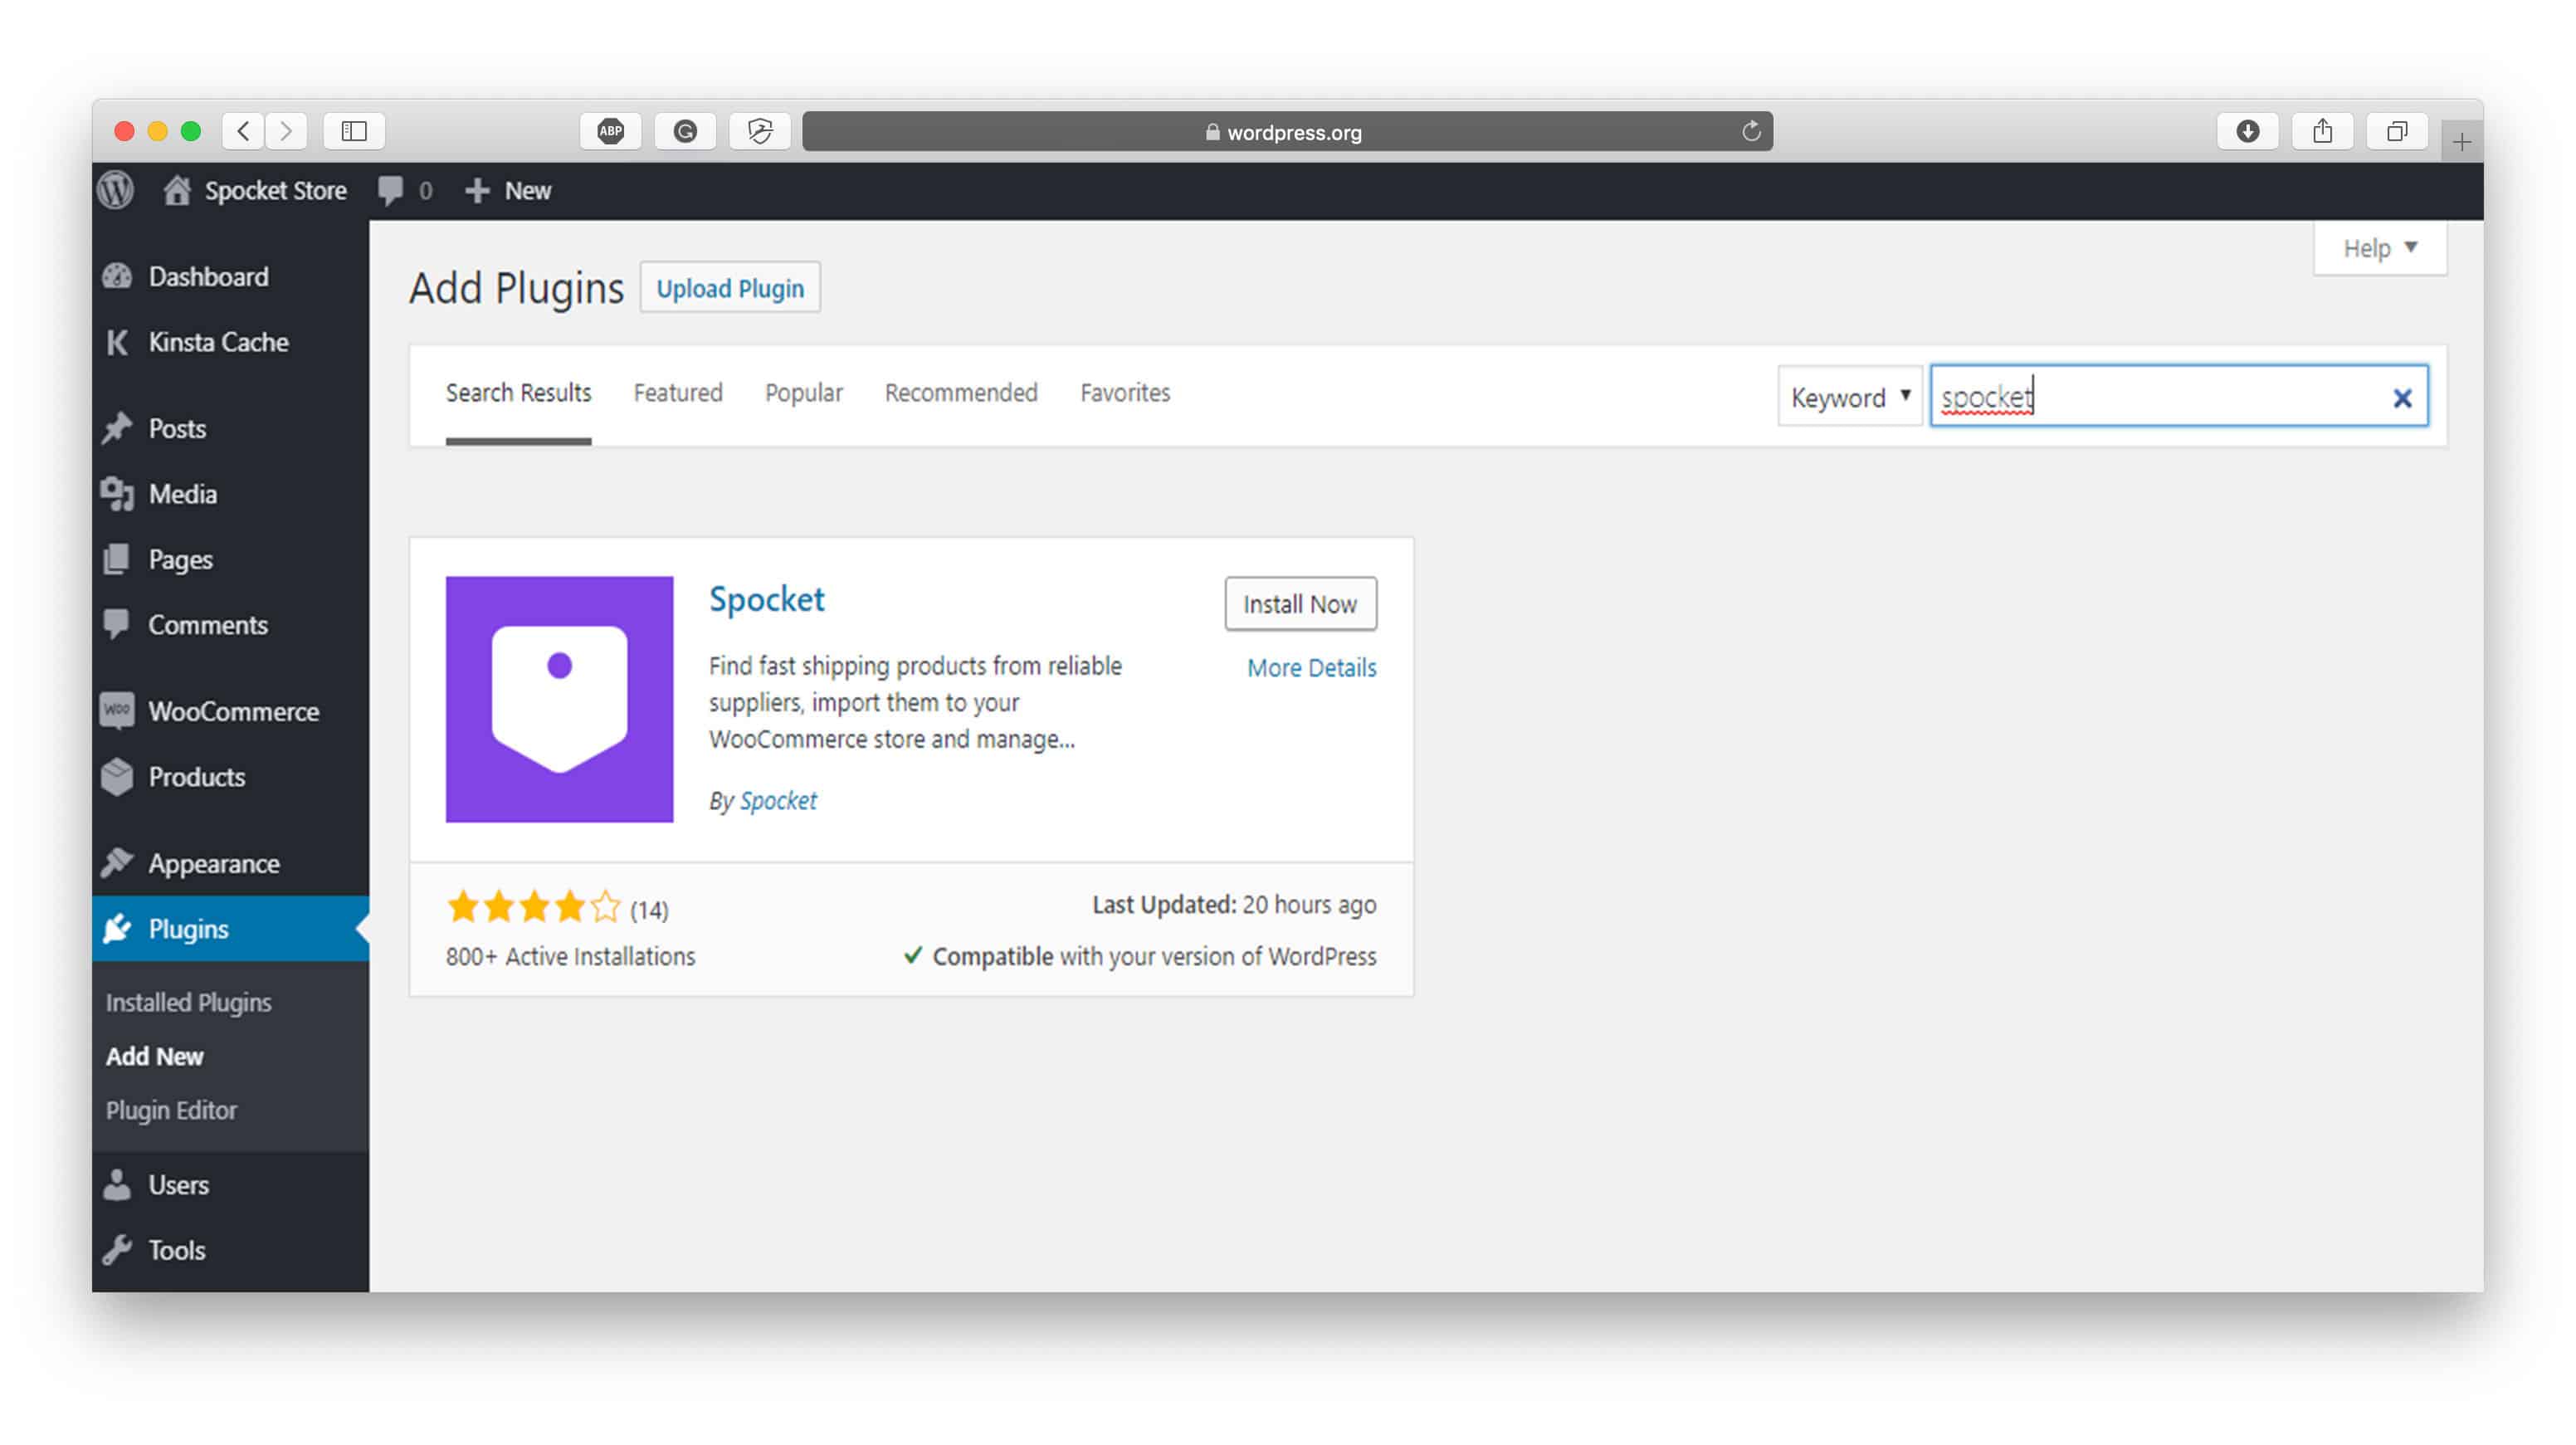
Task: Open WooCommerce from its sidebar icon
Action: tap(116, 711)
